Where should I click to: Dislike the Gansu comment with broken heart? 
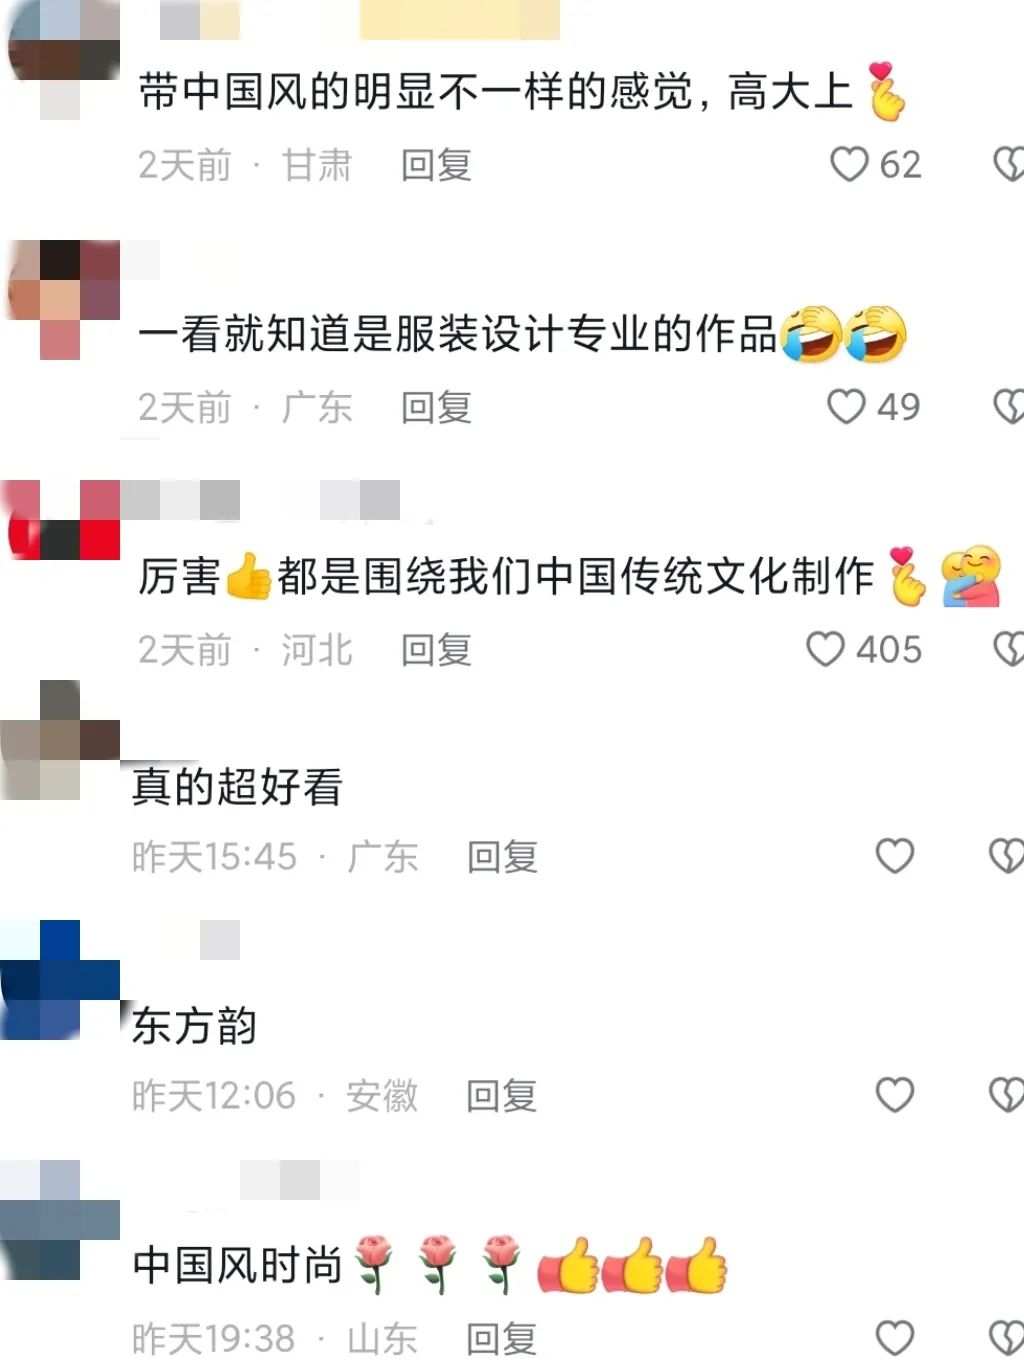(1007, 164)
